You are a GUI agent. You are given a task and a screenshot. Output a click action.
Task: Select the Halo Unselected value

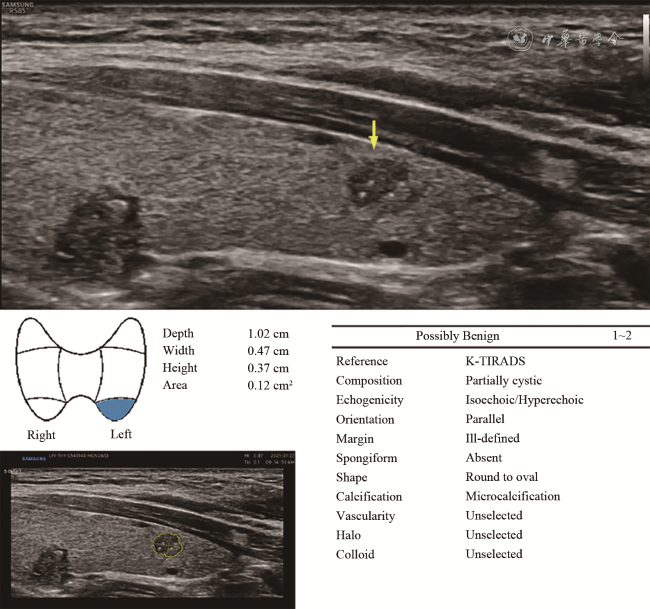(x=494, y=535)
